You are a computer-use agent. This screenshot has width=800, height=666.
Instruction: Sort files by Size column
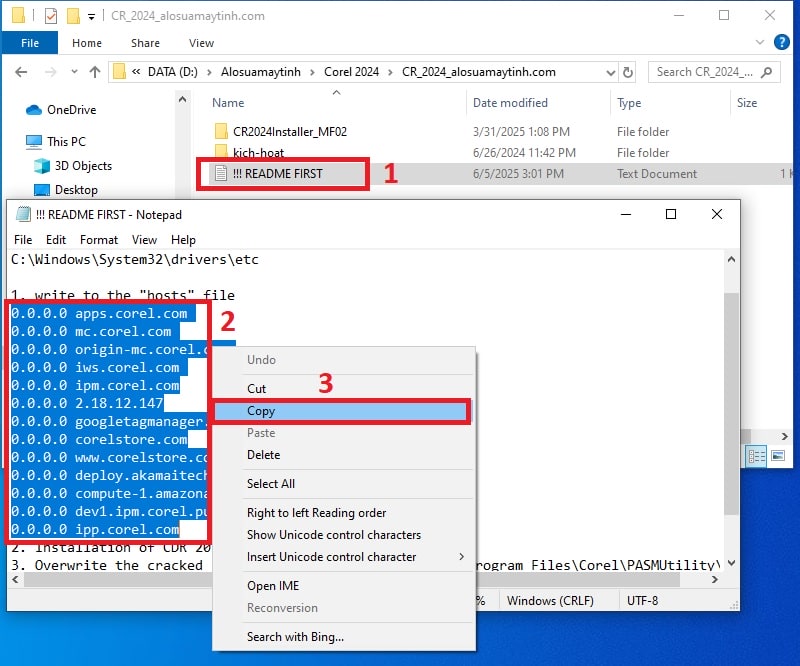tap(747, 103)
